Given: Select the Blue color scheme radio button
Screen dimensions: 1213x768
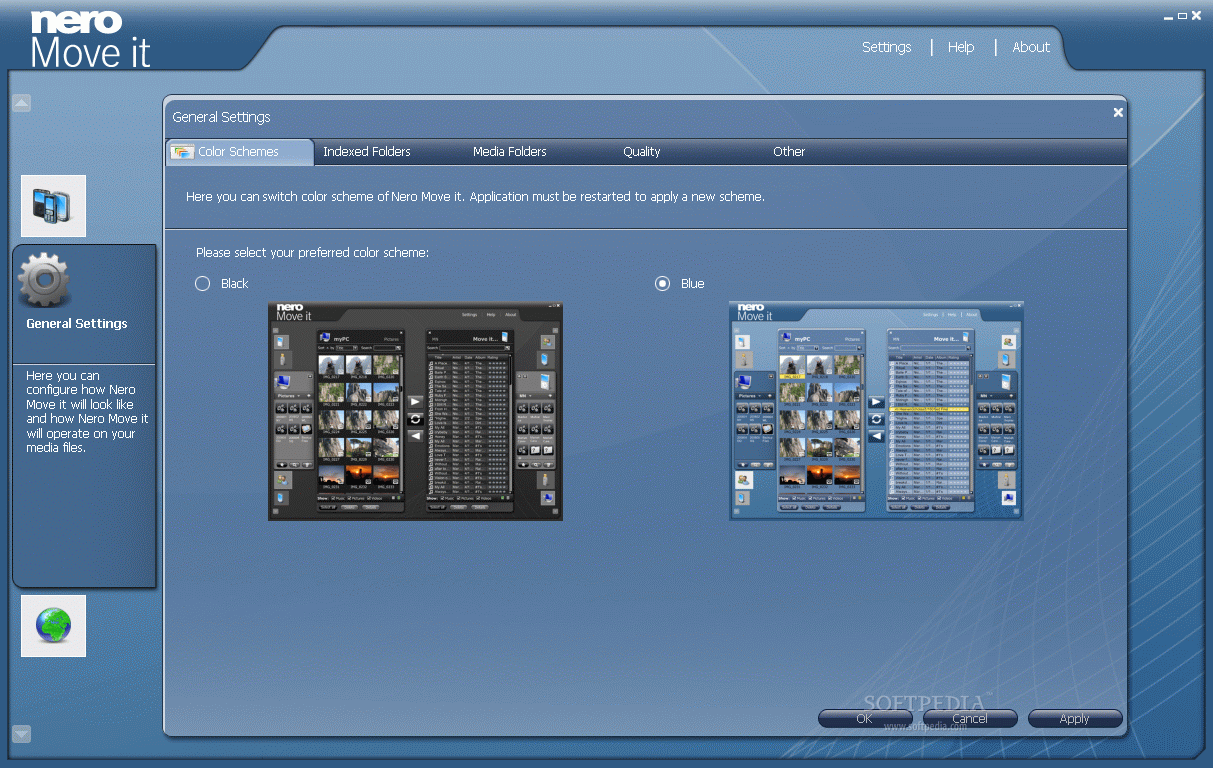Looking at the screenshot, I should coord(662,284).
